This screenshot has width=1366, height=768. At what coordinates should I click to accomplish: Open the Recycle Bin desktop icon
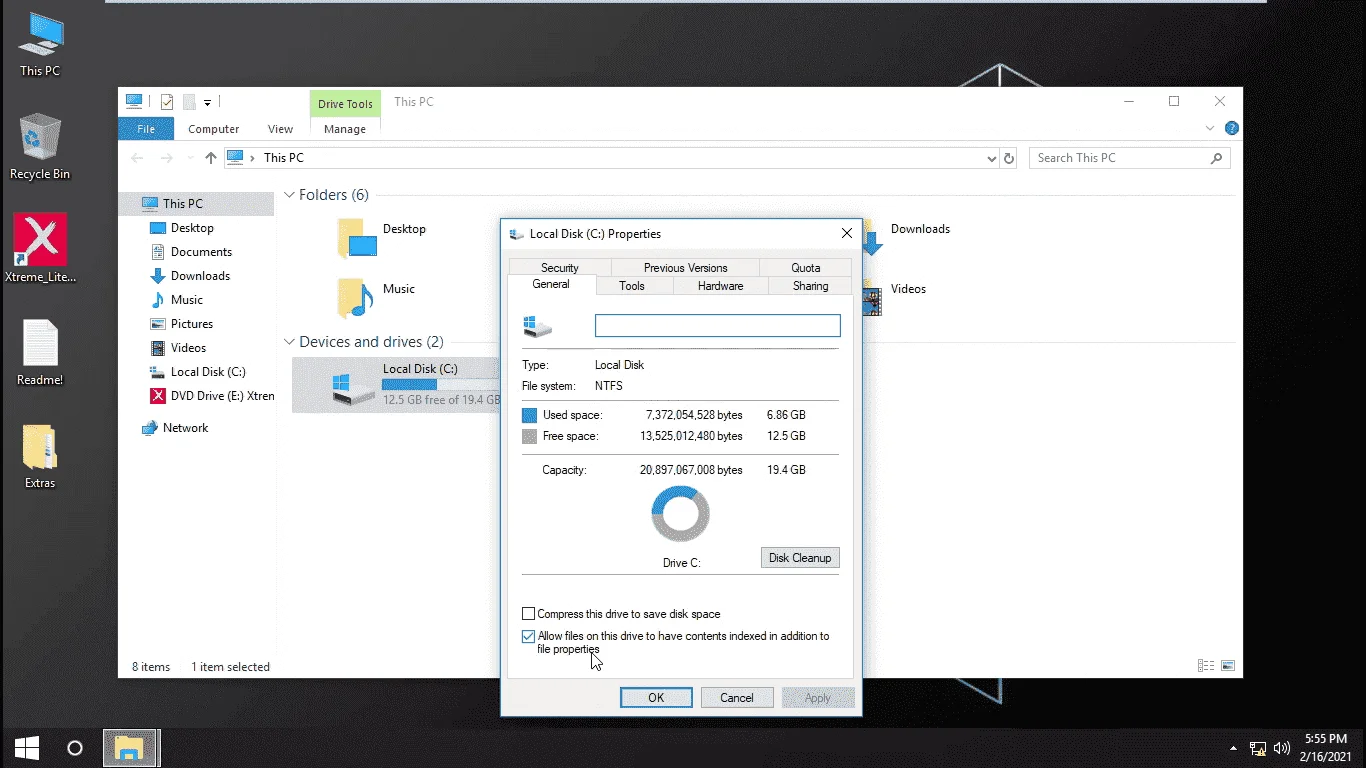40,147
